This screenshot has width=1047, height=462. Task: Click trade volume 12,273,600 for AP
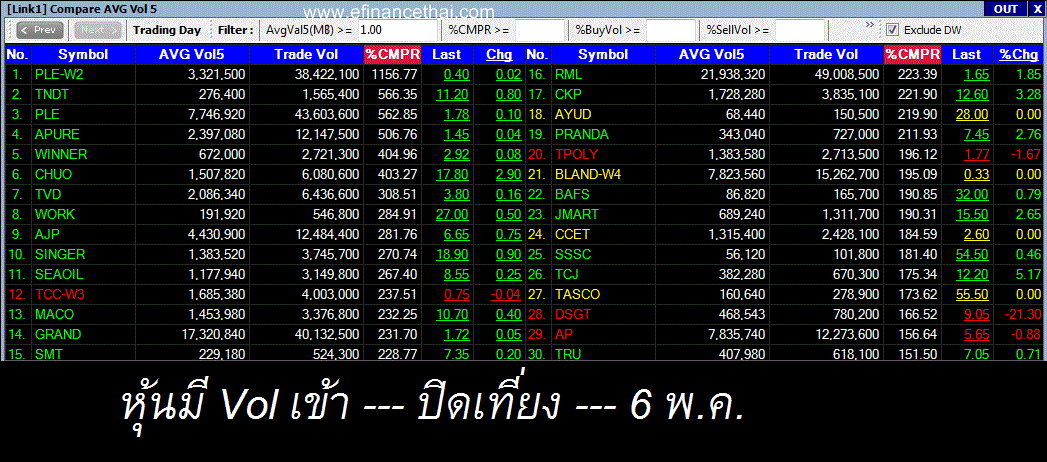846,334
